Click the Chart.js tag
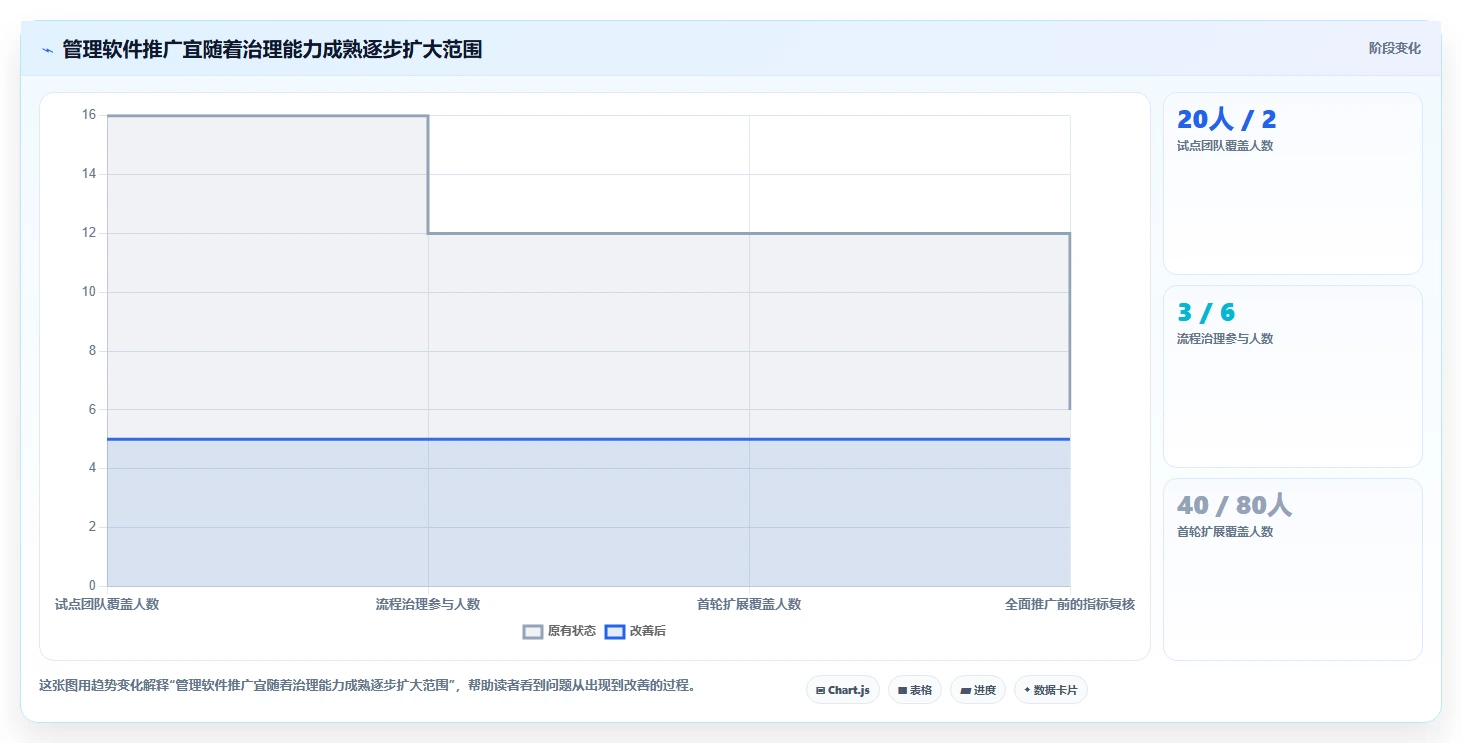Screen dimensions: 1462x743 pos(842,690)
